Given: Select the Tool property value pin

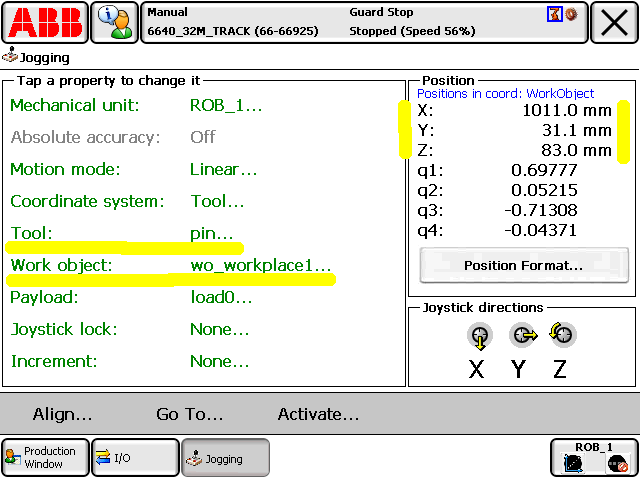Looking at the screenshot, I should click(x=211, y=233).
